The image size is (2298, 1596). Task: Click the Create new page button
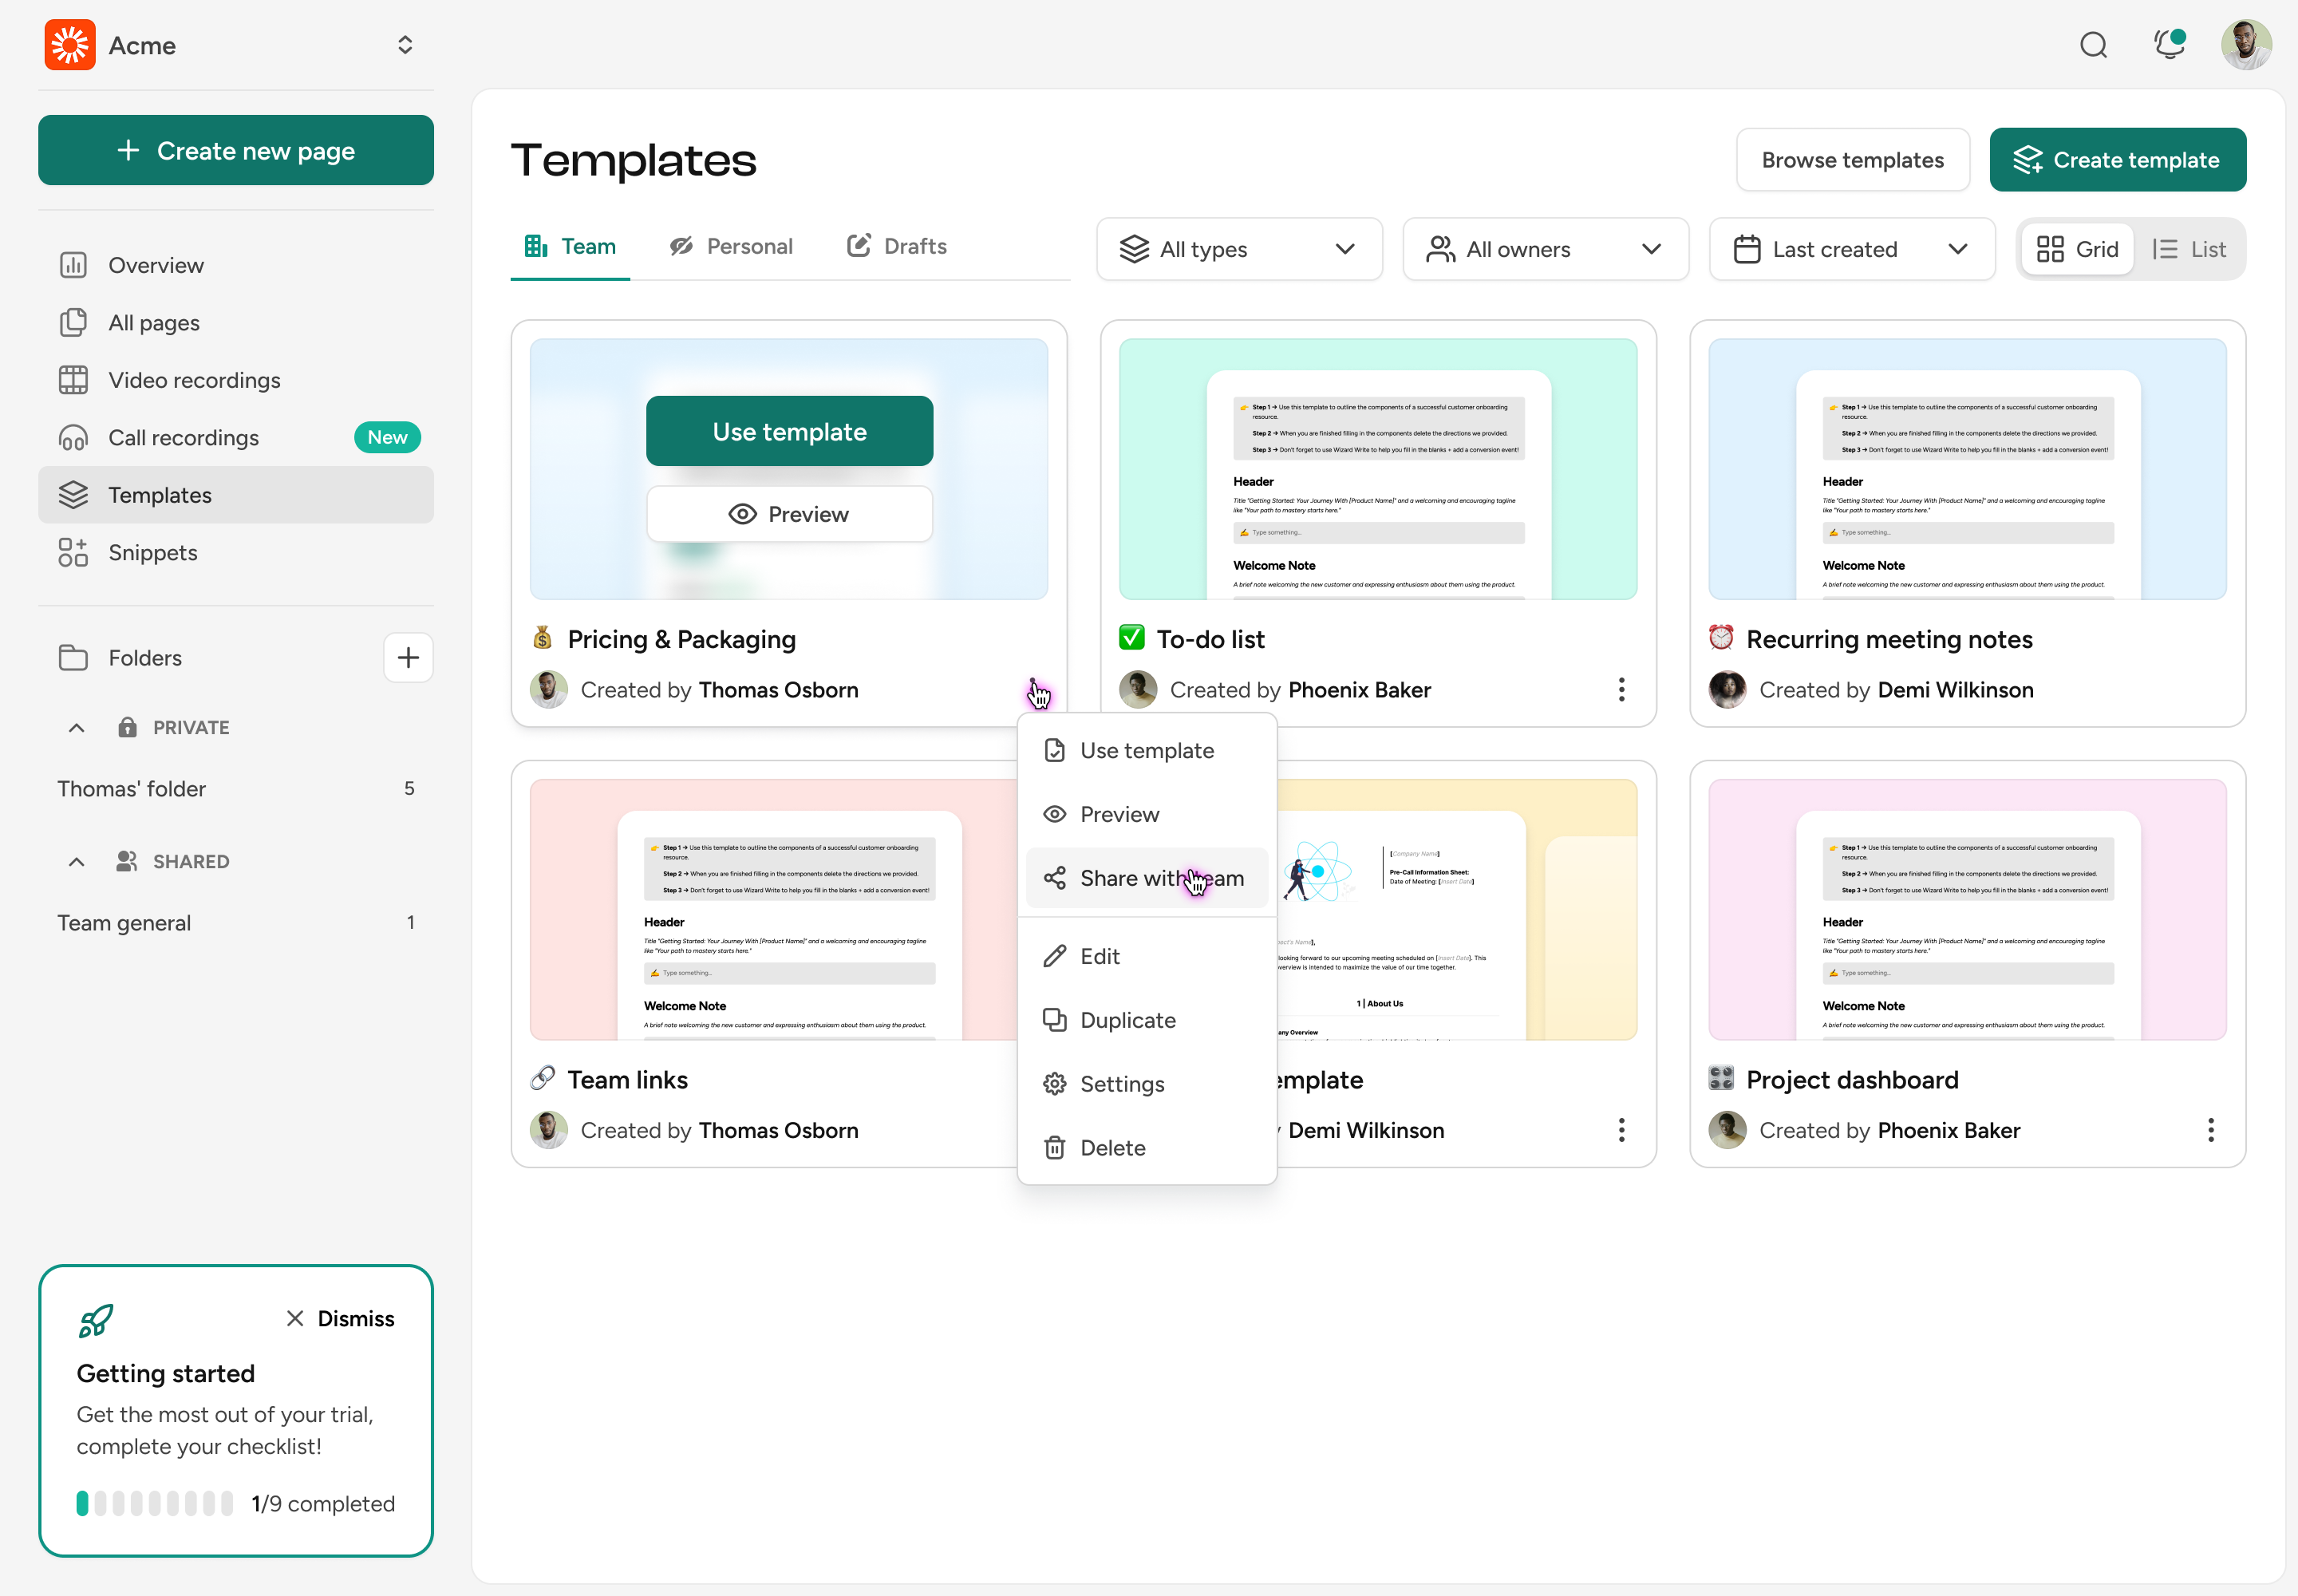236,150
